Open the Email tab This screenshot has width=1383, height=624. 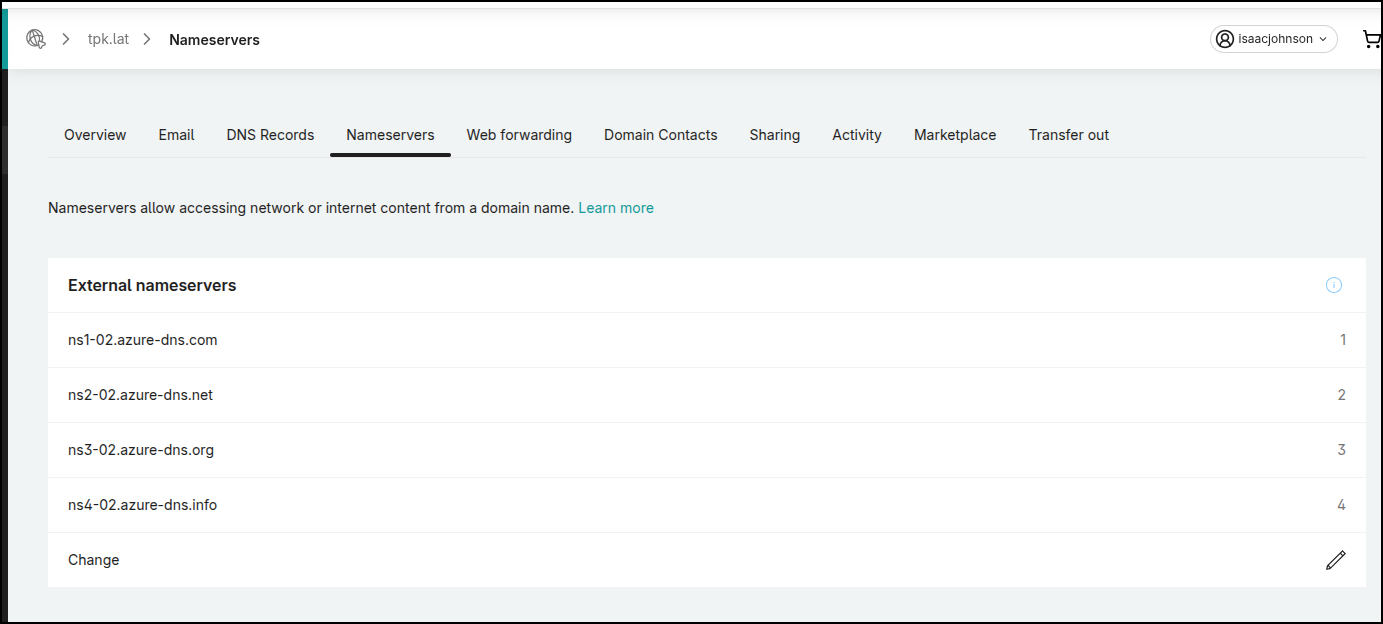click(176, 135)
